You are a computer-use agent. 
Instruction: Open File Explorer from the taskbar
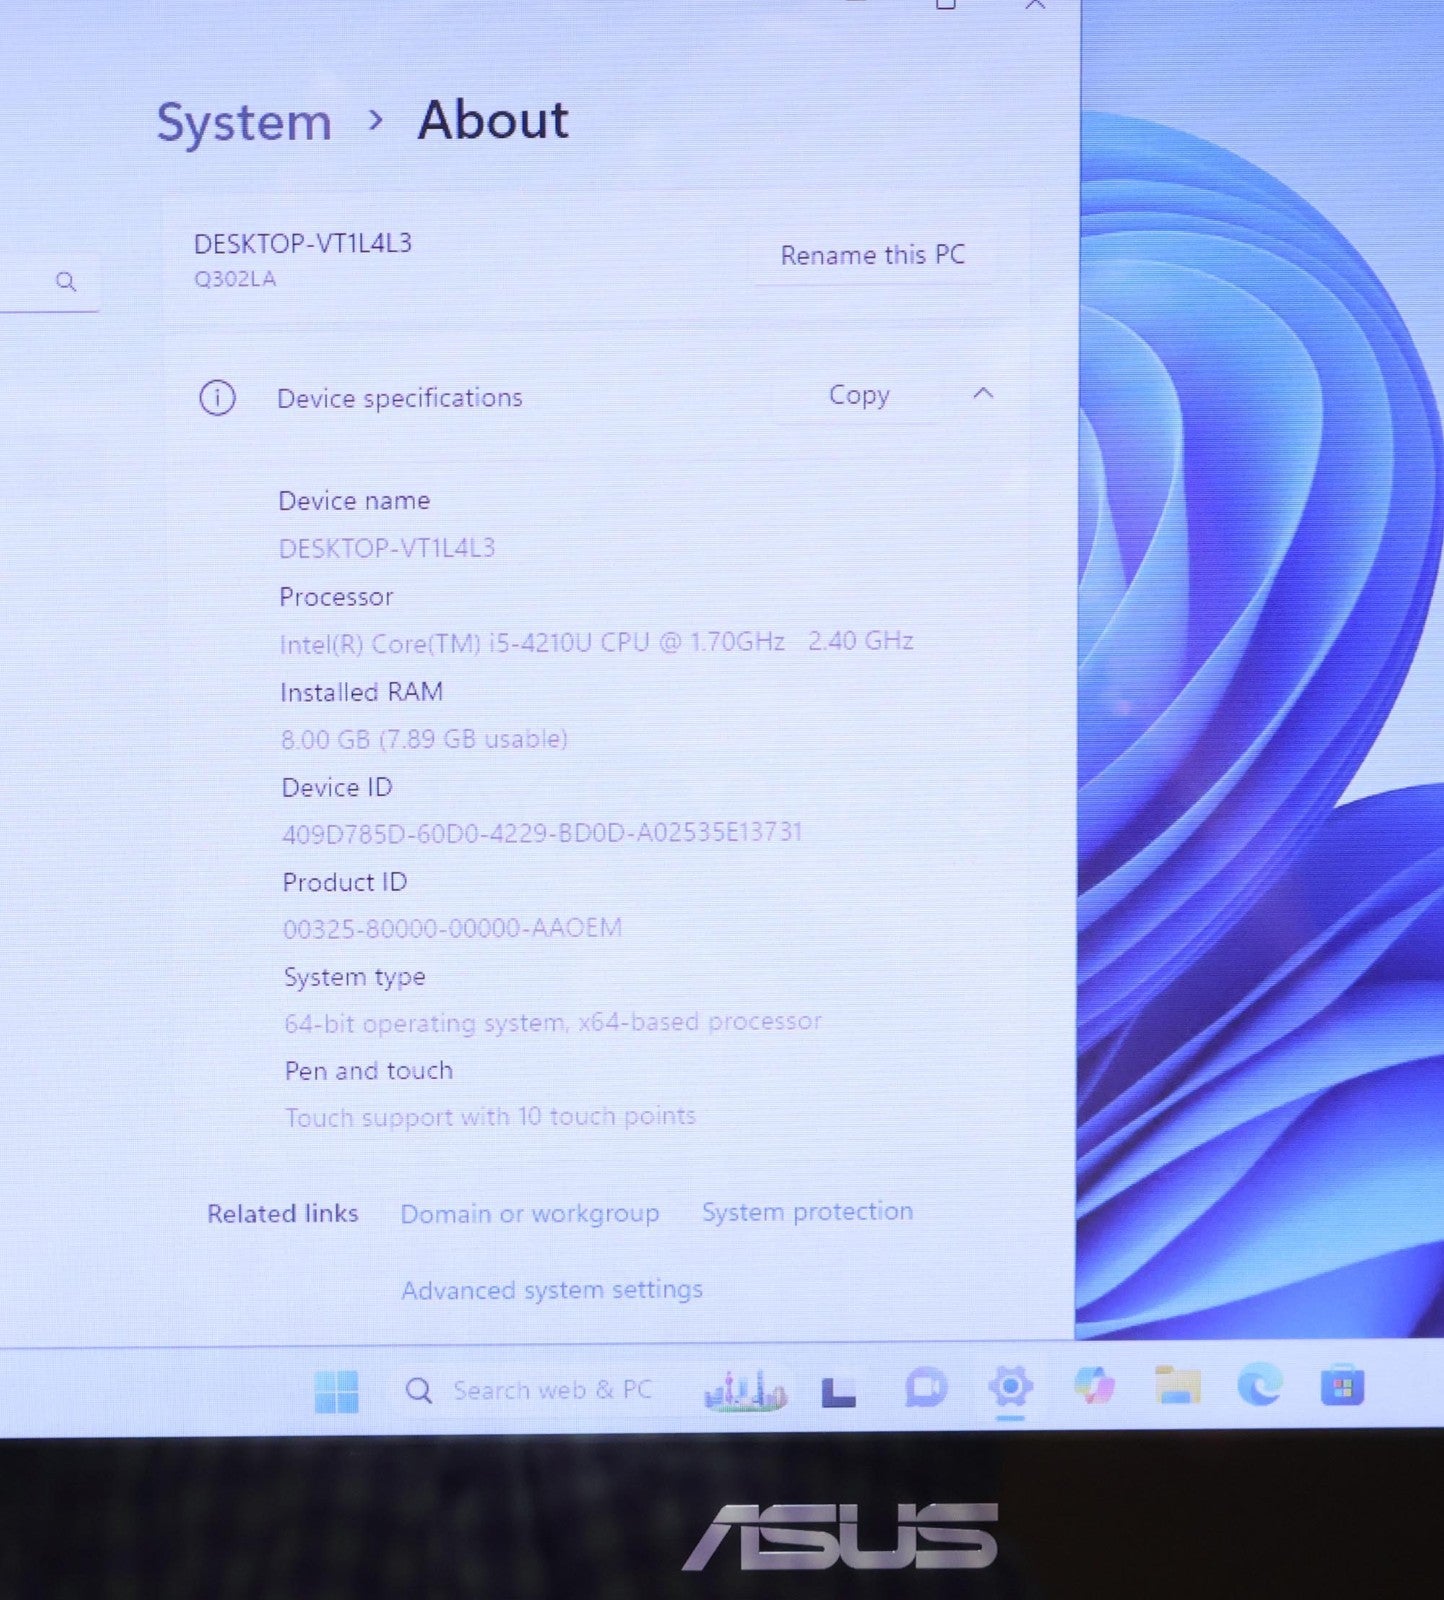click(1177, 1387)
